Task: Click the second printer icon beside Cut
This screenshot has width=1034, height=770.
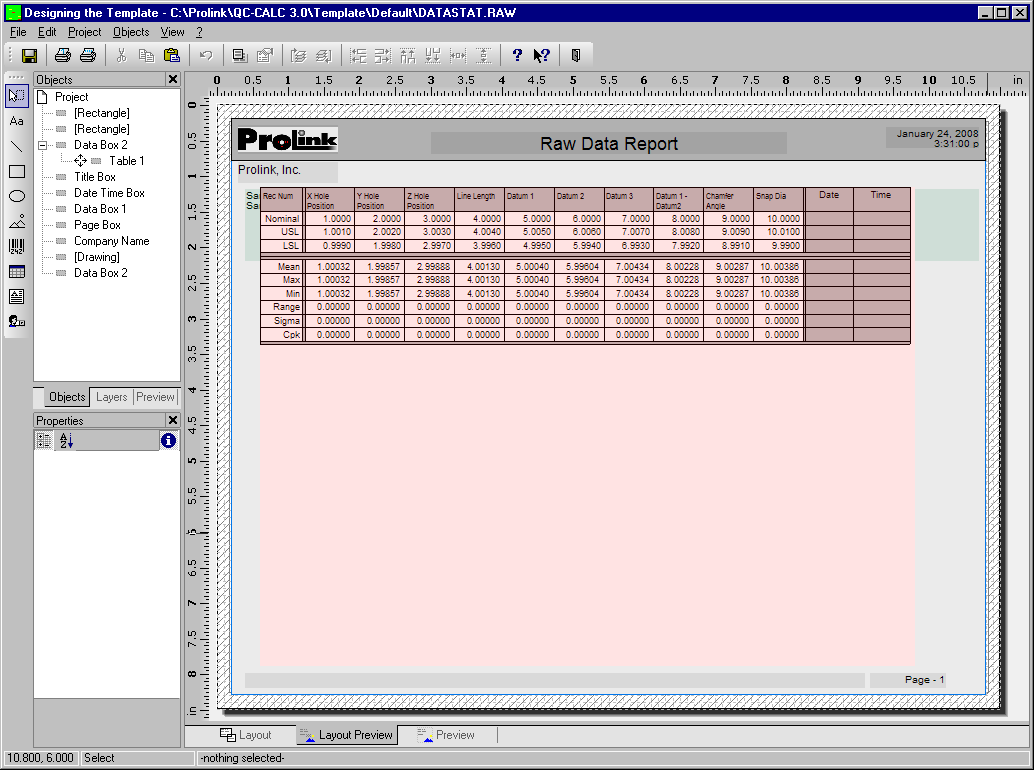Action: [88, 56]
